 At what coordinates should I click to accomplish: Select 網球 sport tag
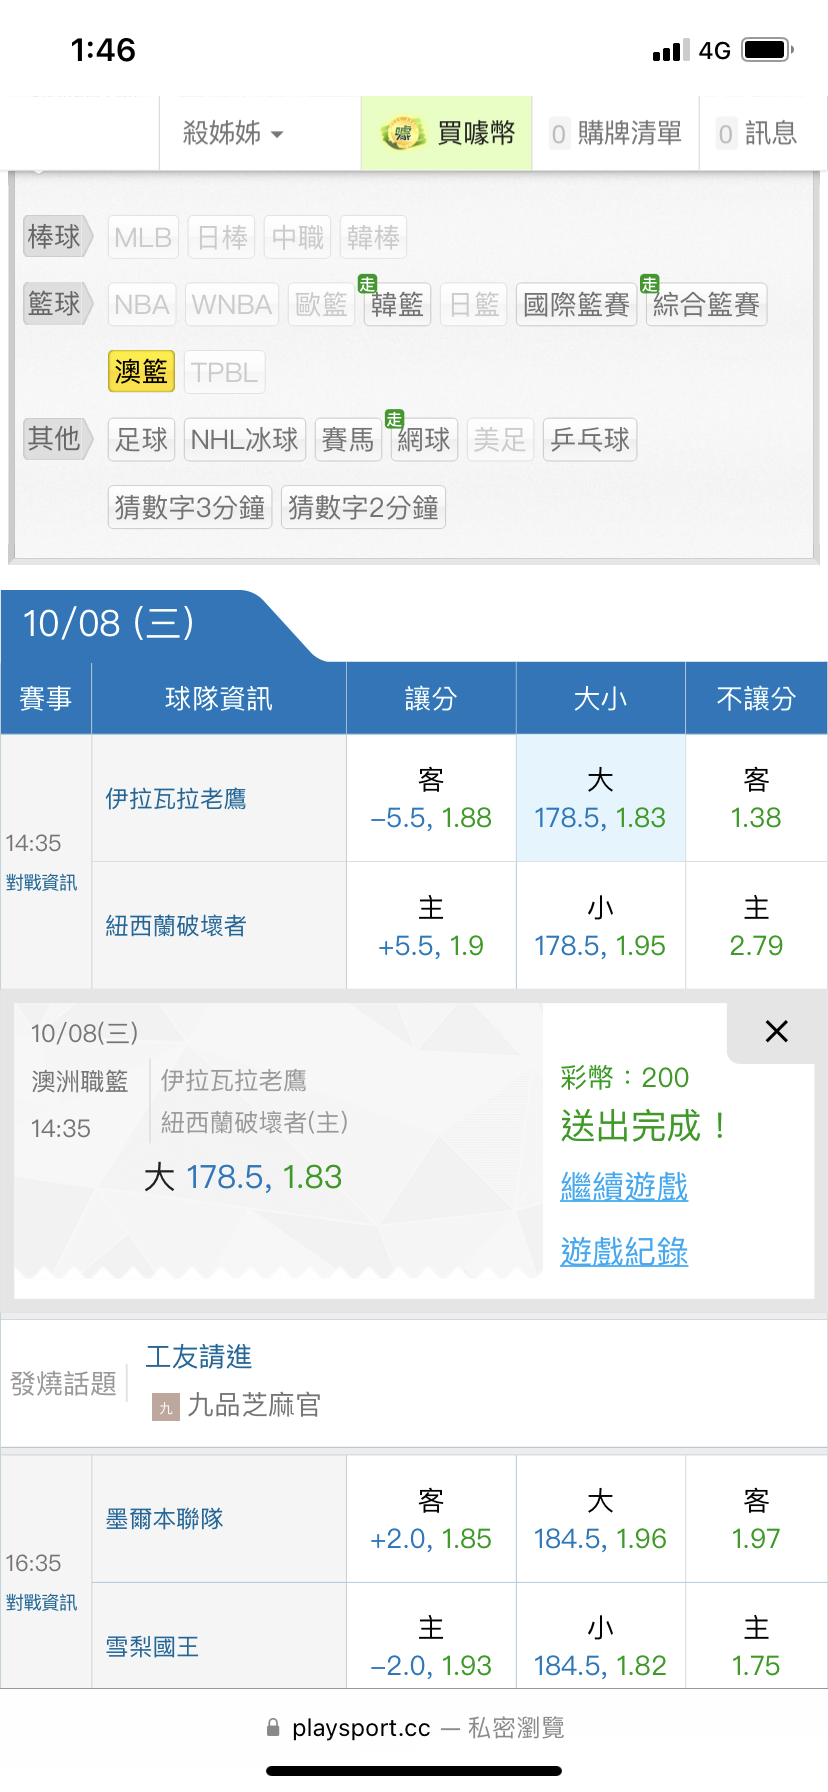tap(424, 440)
